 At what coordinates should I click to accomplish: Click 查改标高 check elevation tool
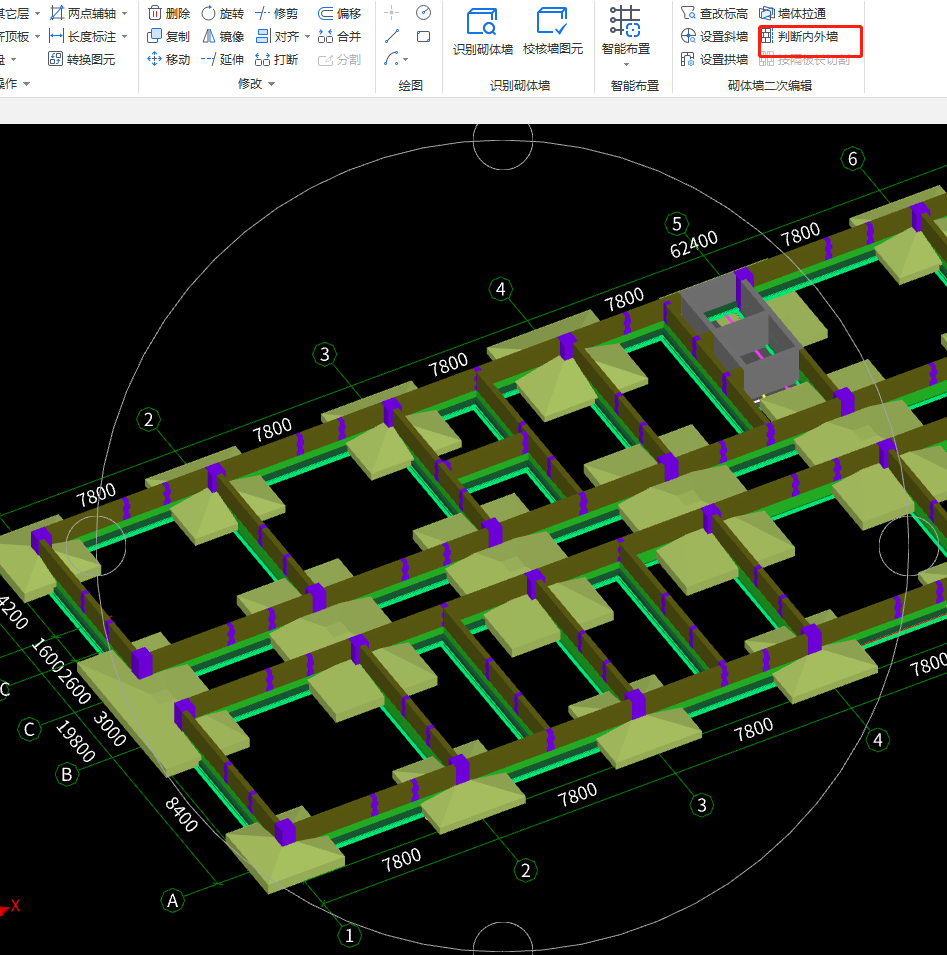click(714, 13)
